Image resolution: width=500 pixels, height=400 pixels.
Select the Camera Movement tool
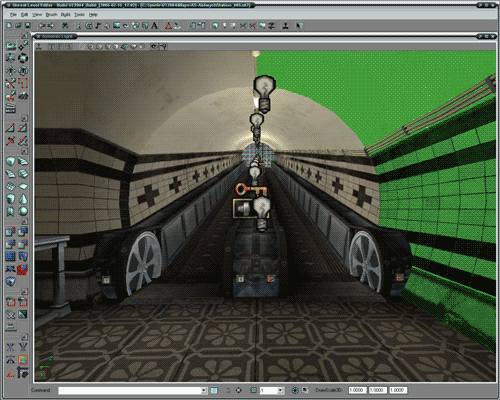(x=11, y=46)
